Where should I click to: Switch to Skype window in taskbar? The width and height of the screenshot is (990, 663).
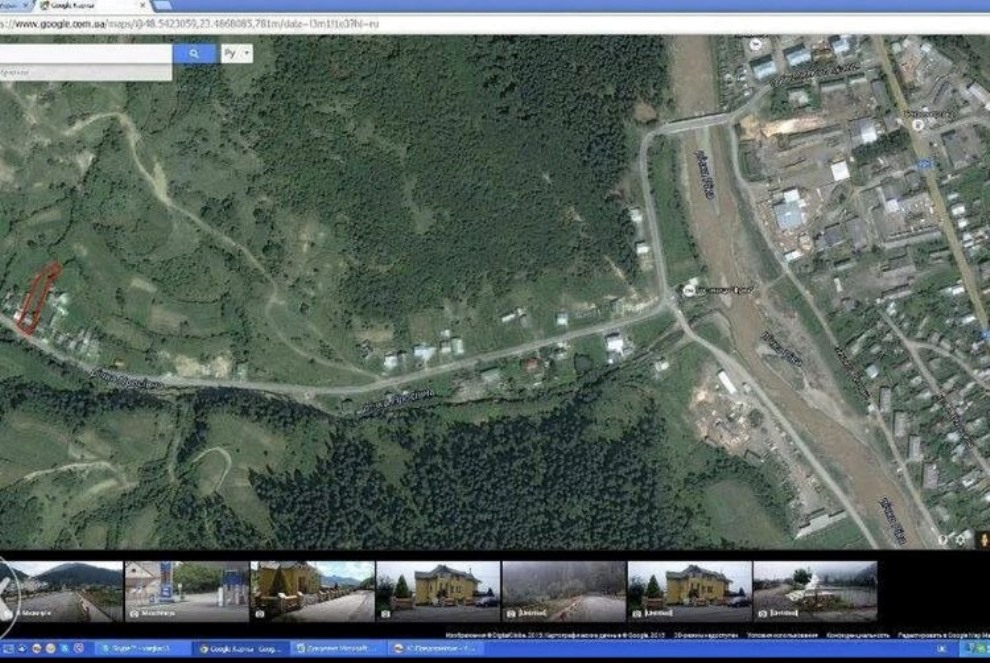pyautogui.click(x=141, y=648)
